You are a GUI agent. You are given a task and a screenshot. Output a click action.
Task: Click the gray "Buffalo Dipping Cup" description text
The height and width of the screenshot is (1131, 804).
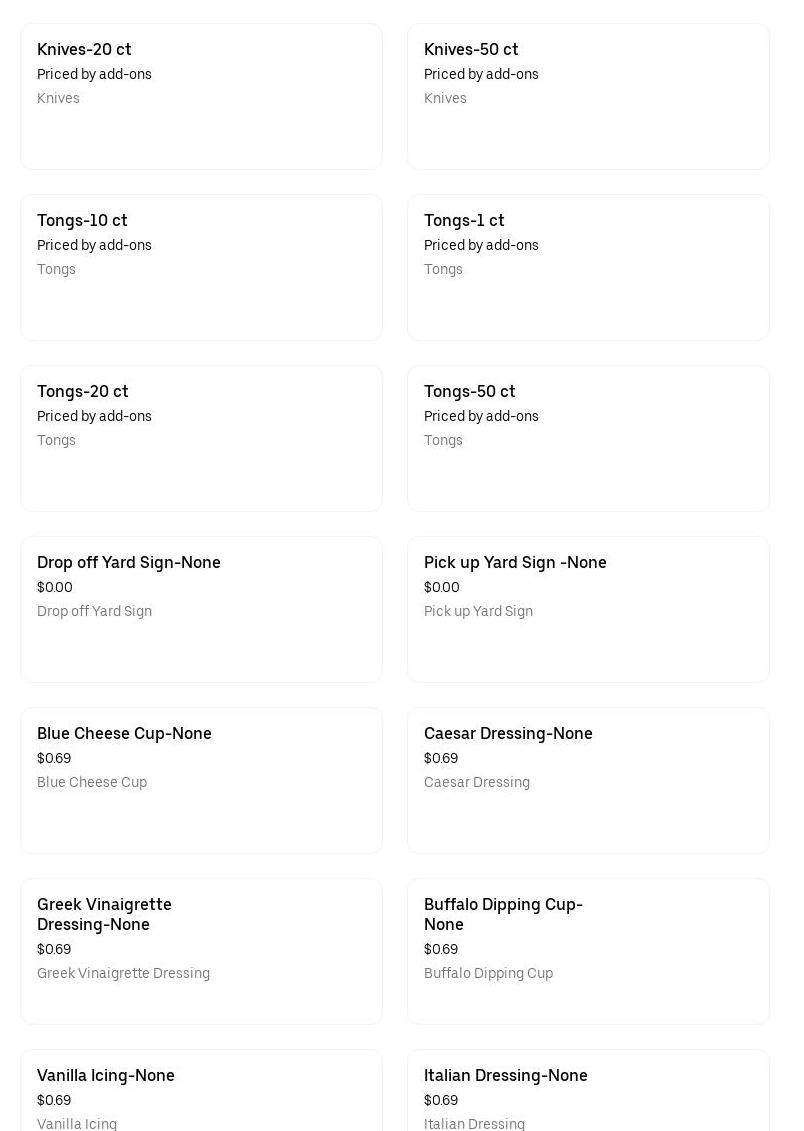point(488,974)
